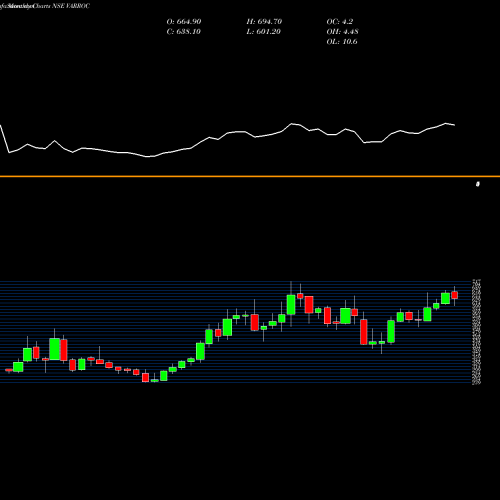
Task: Click the OC: 4.2 value
Action: 339,22
